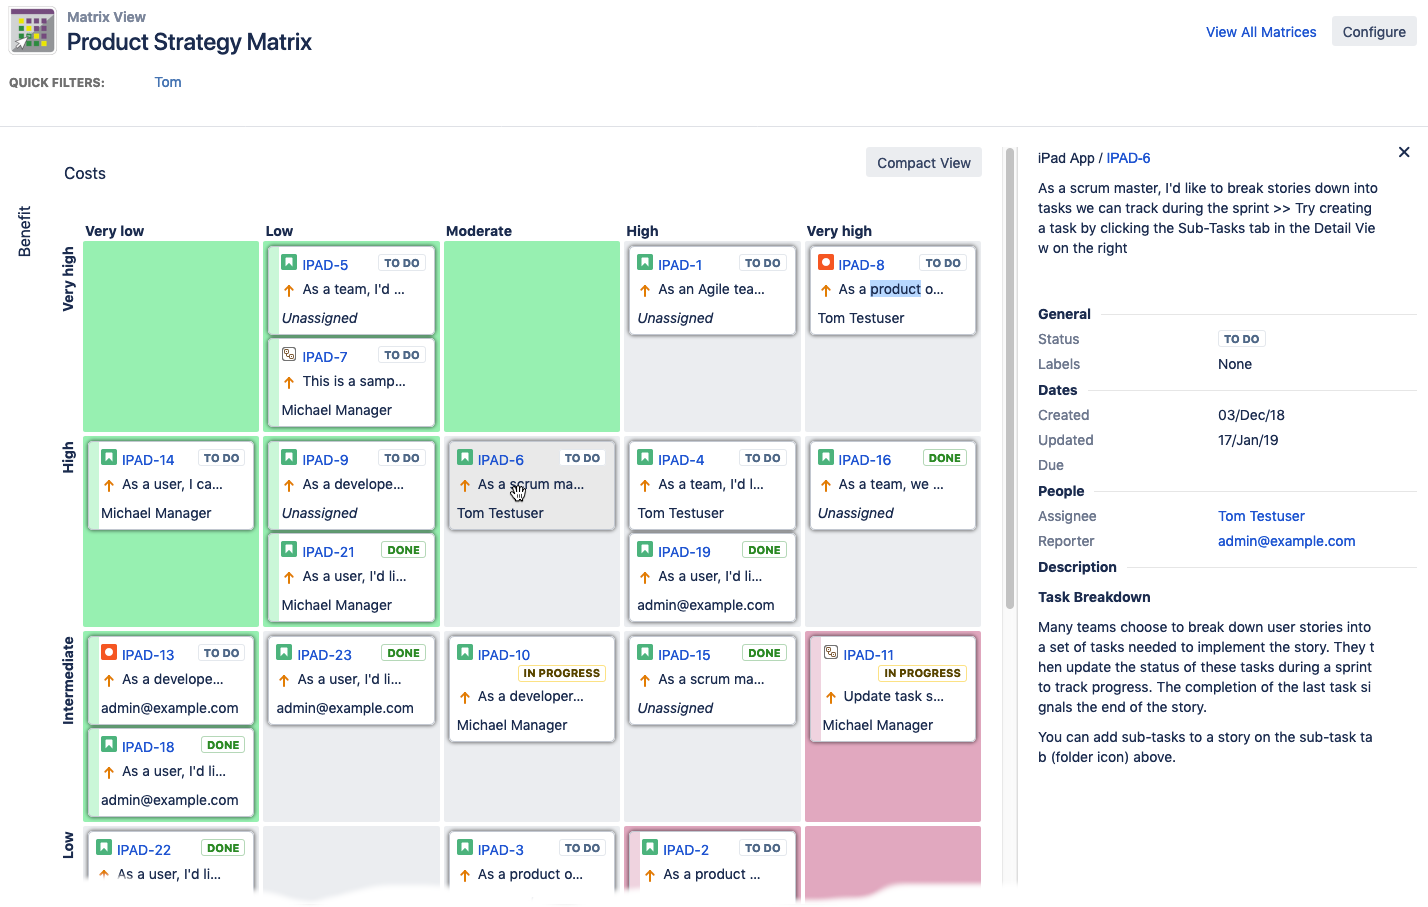Click TO DO status badge in detail panel

point(1242,339)
